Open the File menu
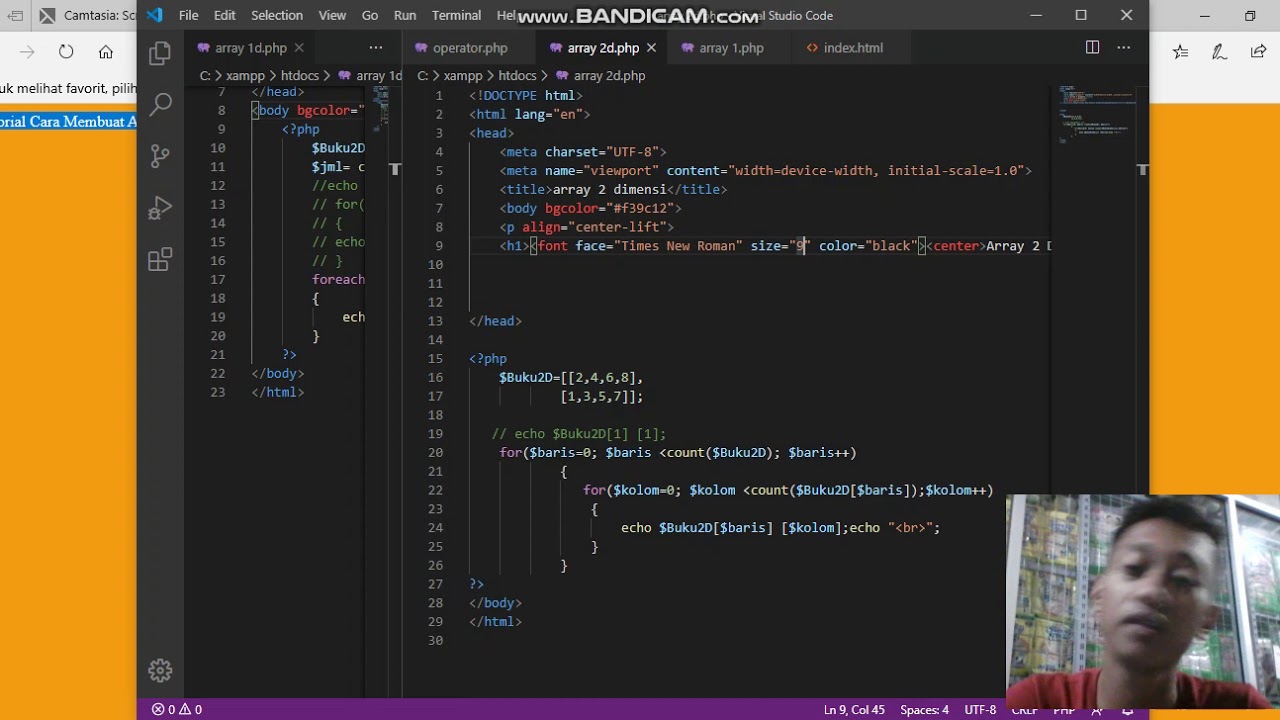1280x720 pixels. (188, 15)
